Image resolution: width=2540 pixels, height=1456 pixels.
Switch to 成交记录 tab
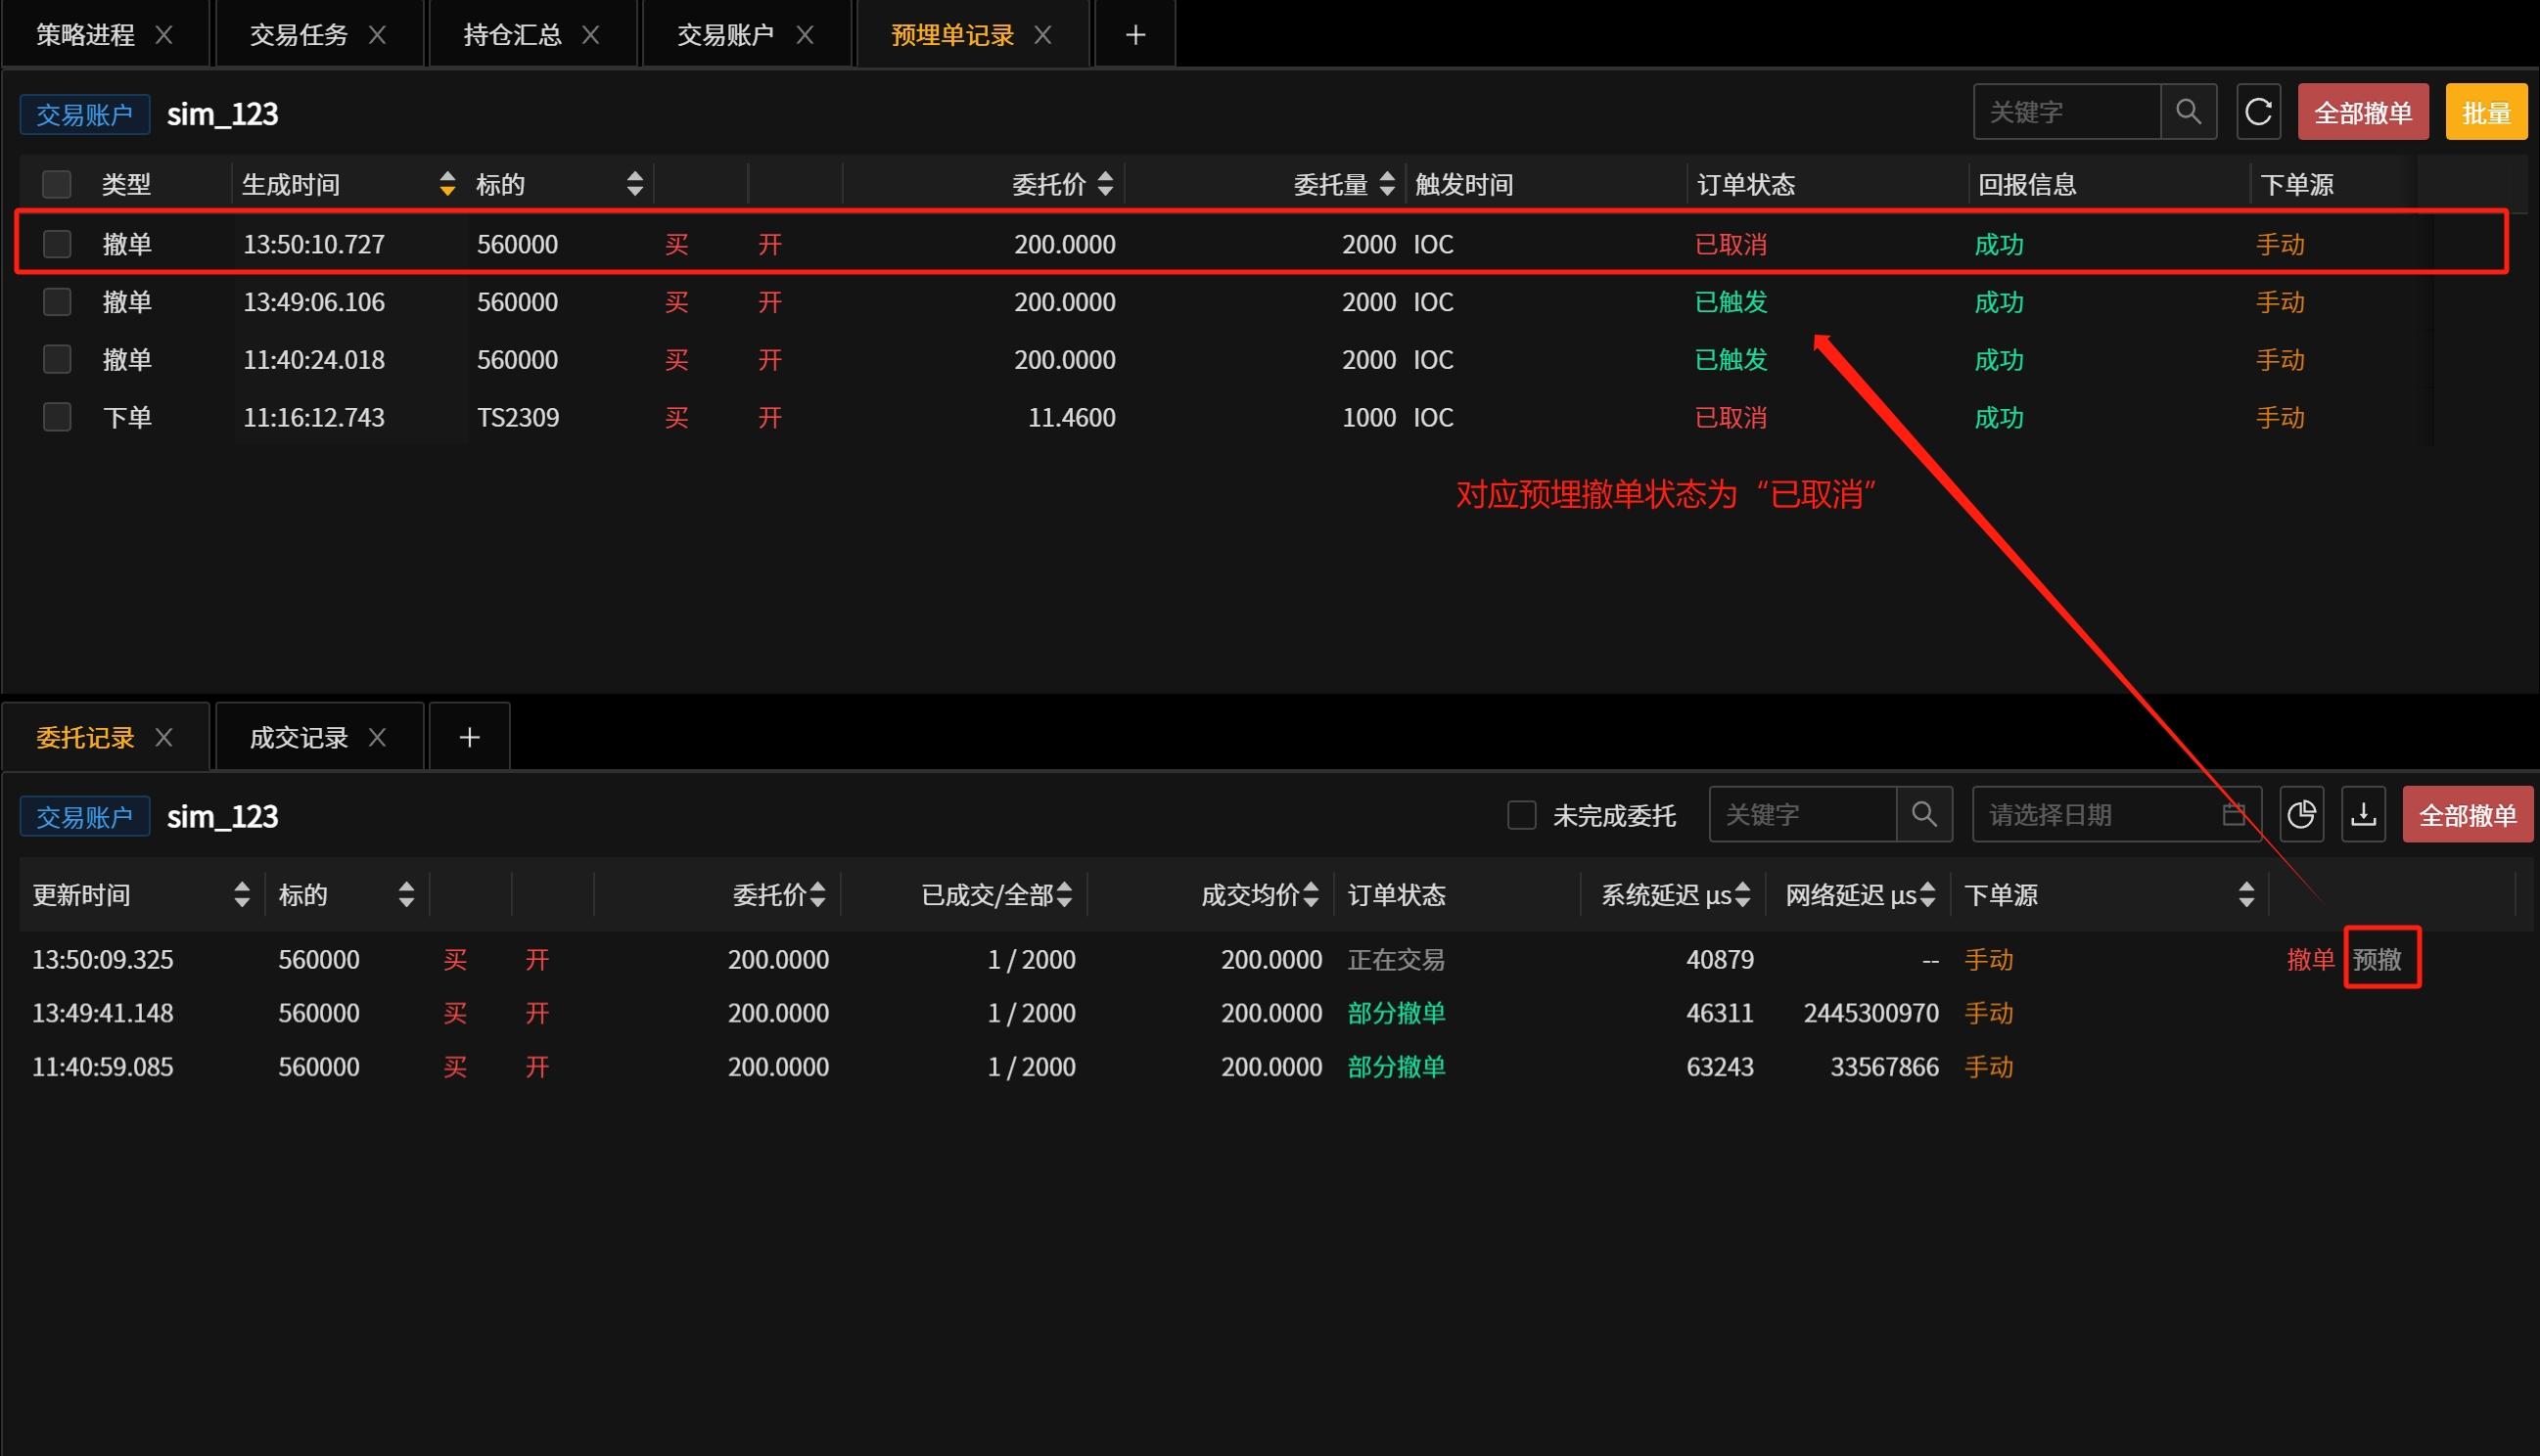[299, 737]
